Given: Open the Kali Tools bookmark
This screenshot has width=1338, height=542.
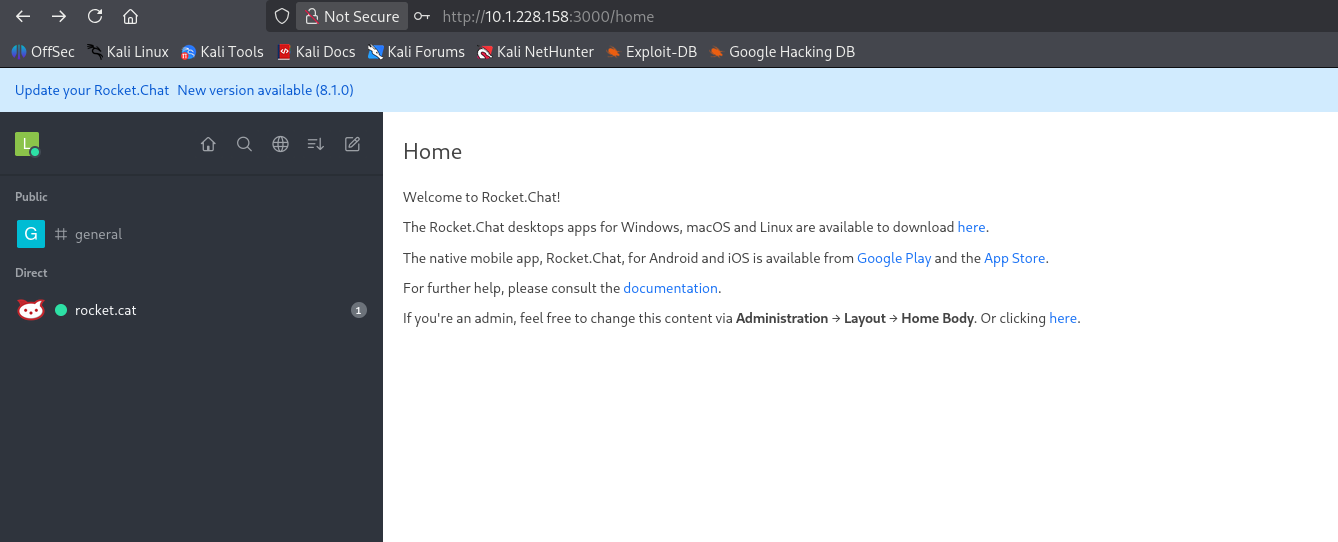Looking at the screenshot, I should [x=222, y=52].
